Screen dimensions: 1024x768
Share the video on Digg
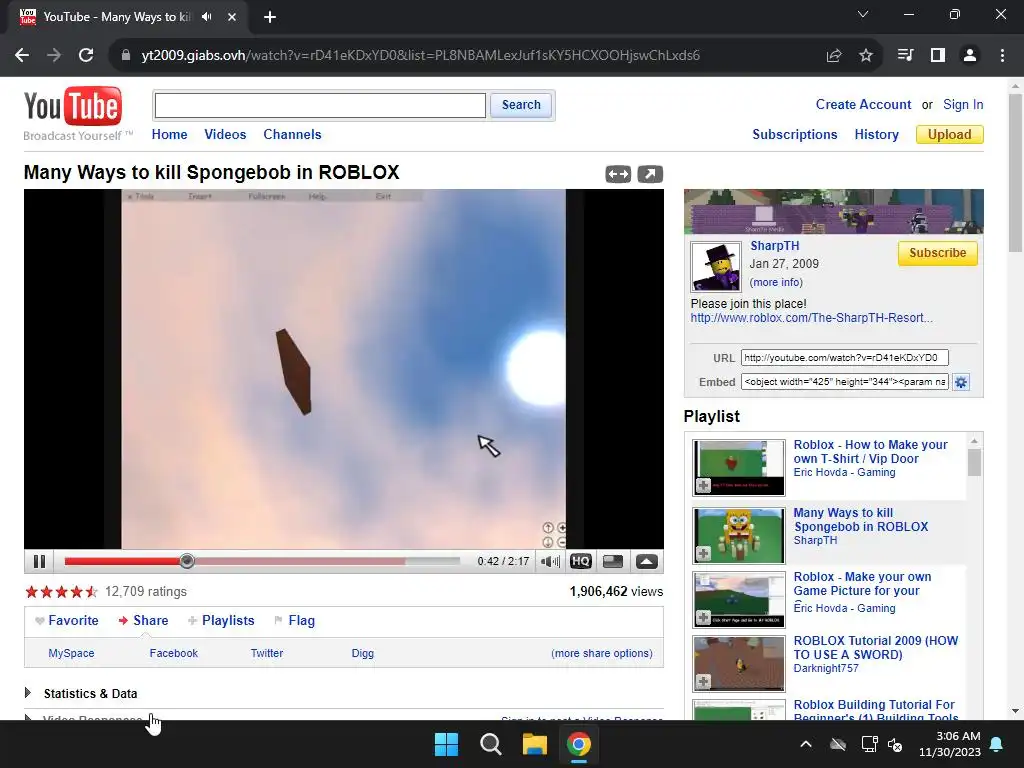(362, 653)
